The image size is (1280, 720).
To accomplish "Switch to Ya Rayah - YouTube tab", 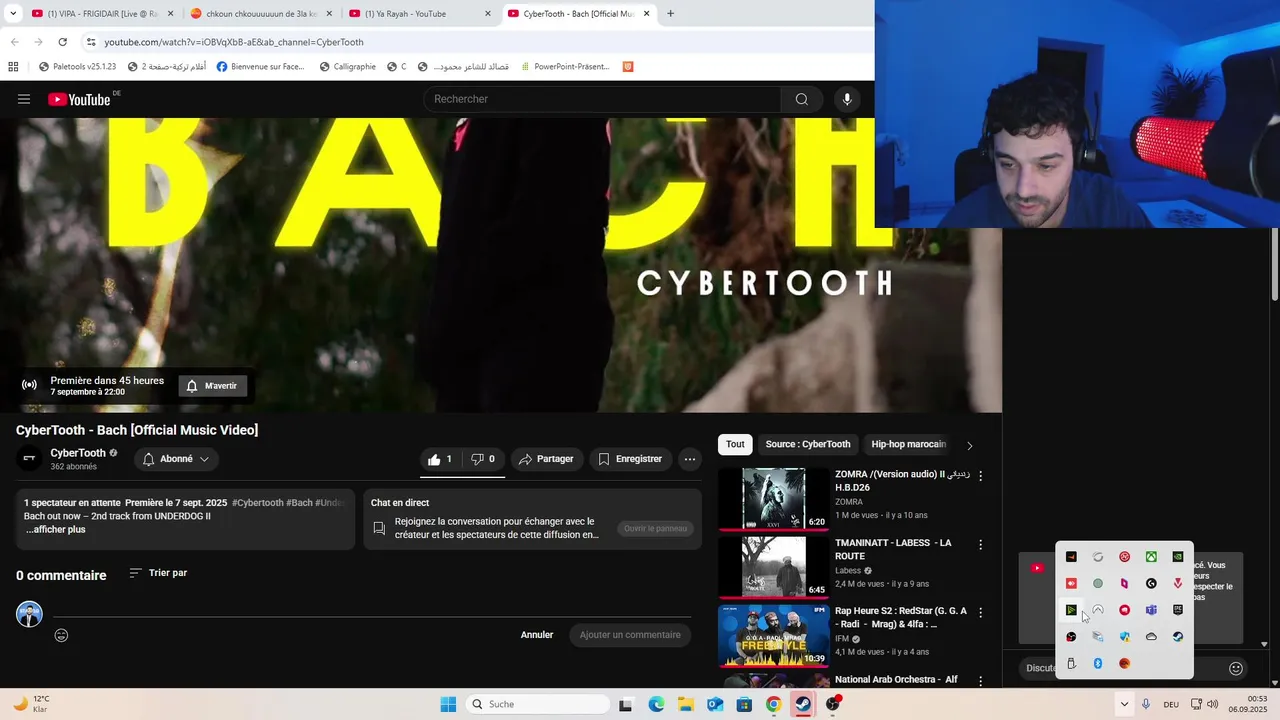I will (x=418, y=14).
